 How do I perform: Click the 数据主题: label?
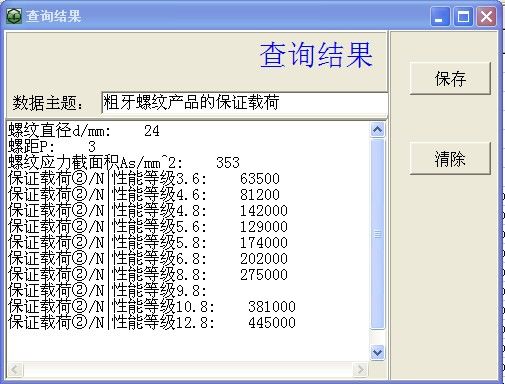pyautogui.click(x=48, y=103)
